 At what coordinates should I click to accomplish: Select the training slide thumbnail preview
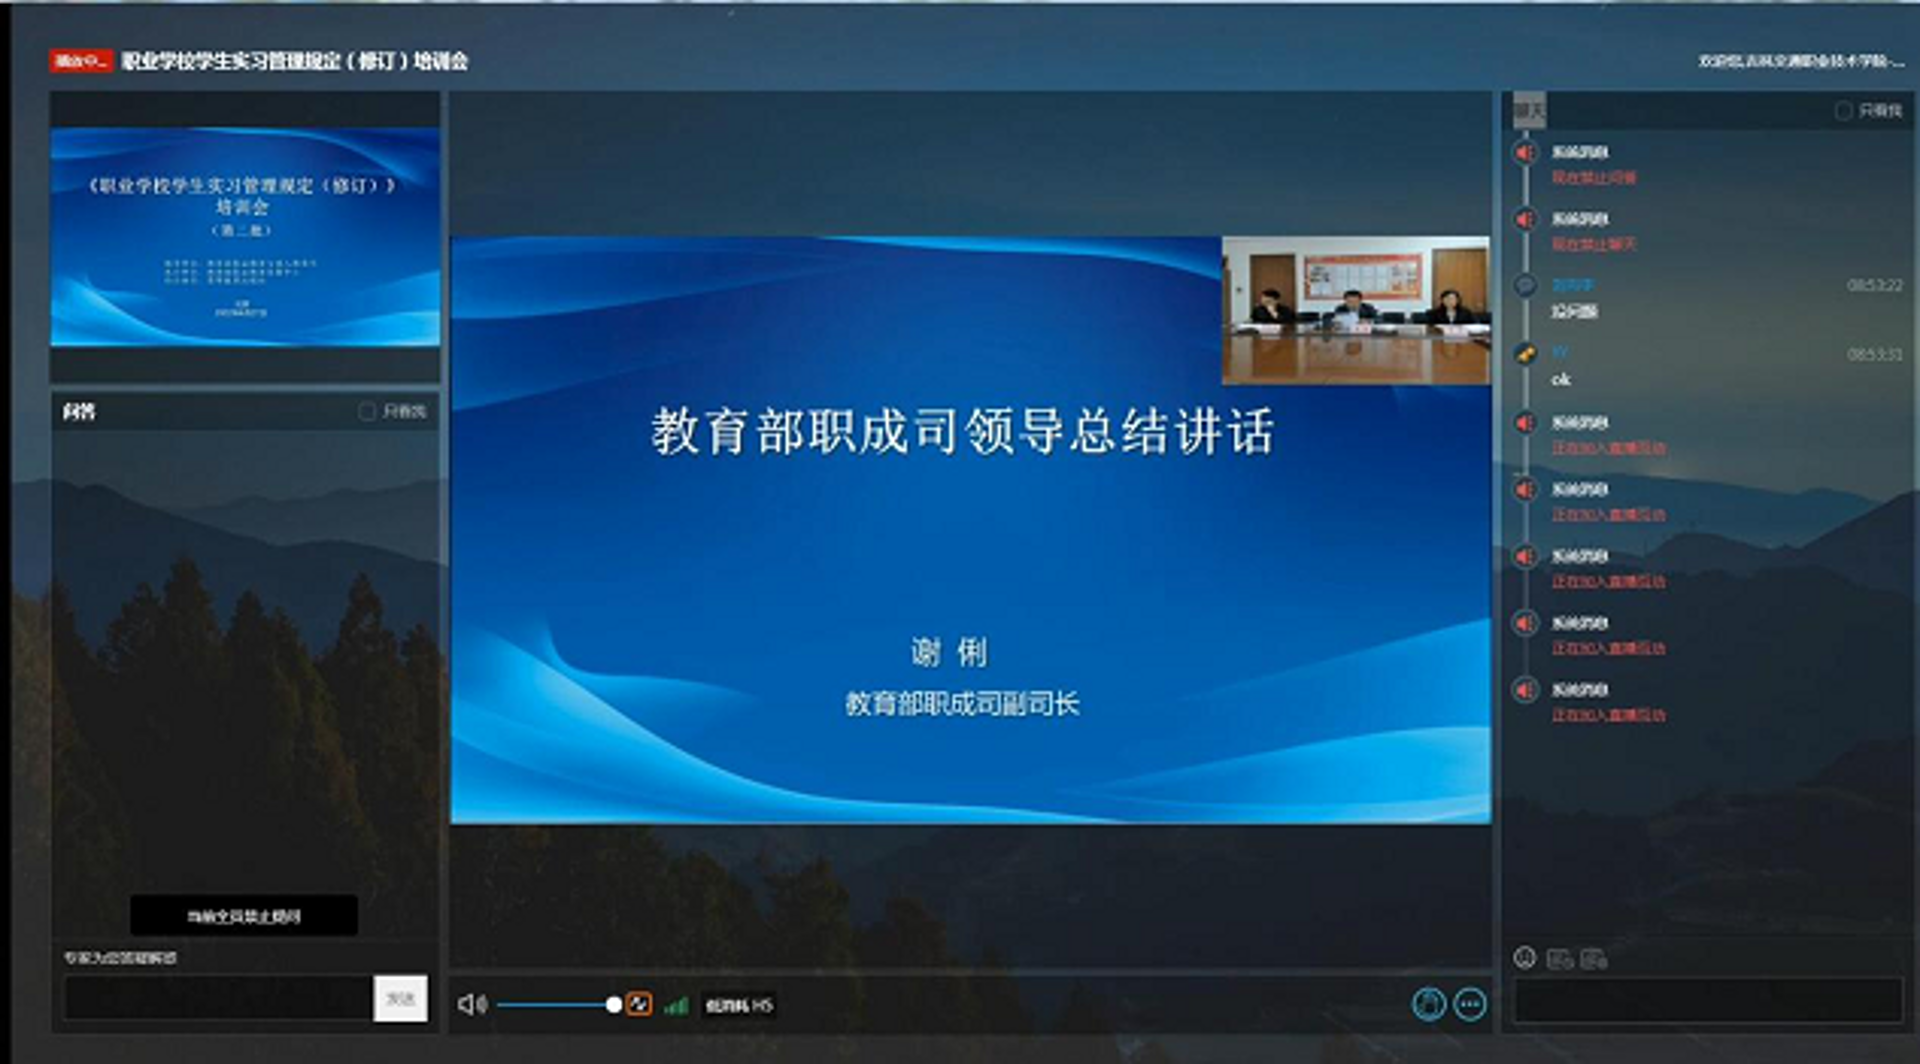click(245, 237)
